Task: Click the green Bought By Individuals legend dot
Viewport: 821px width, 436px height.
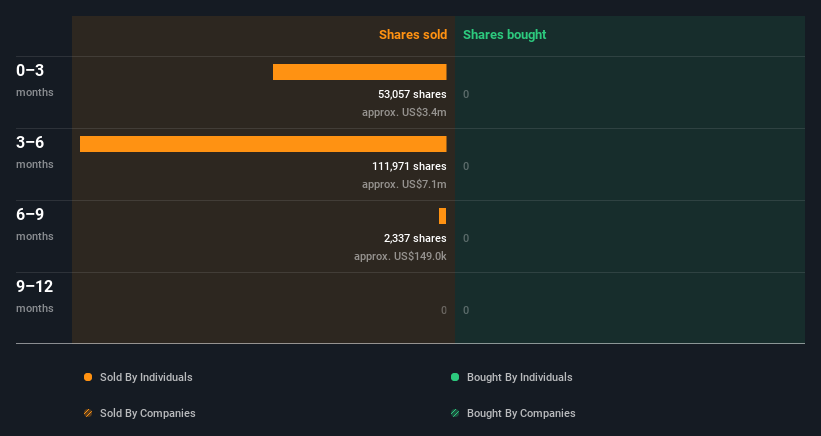Action: coord(455,377)
